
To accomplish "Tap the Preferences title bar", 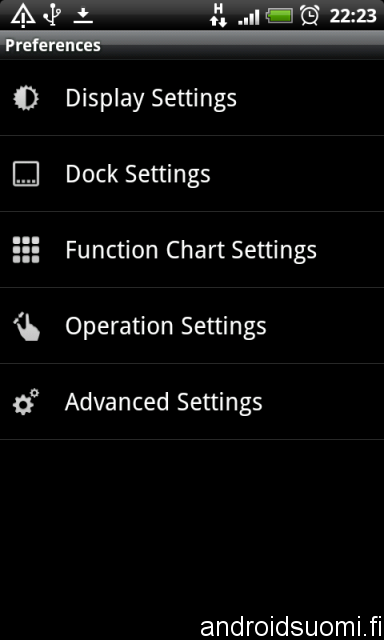I will coord(192,45).
